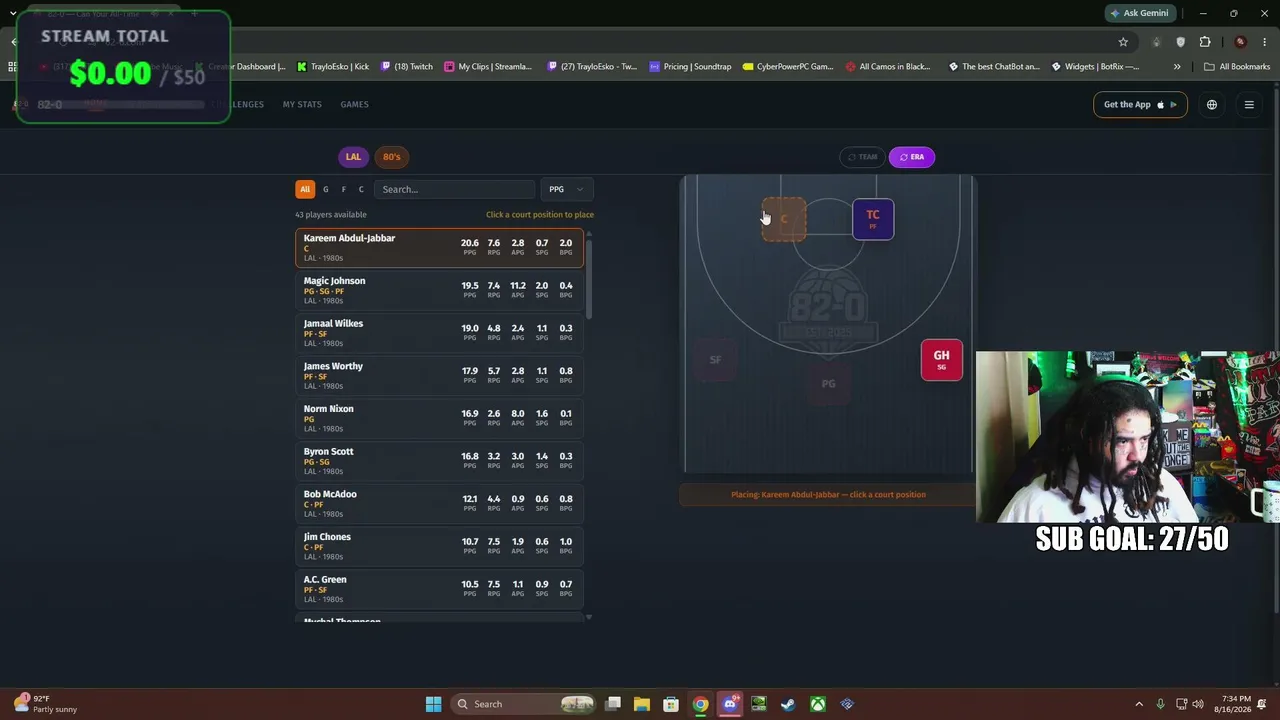
Task: Select Kareem Abdul-Jabbar in the player list
Action: click(439, 247)
